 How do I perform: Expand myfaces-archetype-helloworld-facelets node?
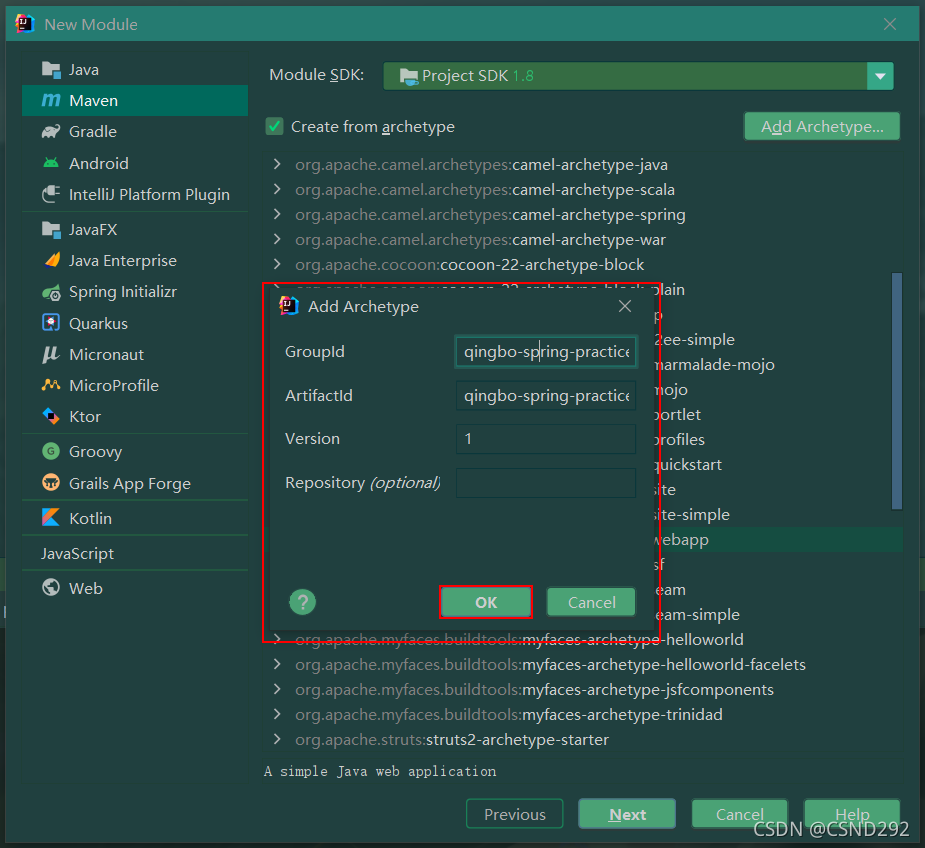(x=277, y=664)
